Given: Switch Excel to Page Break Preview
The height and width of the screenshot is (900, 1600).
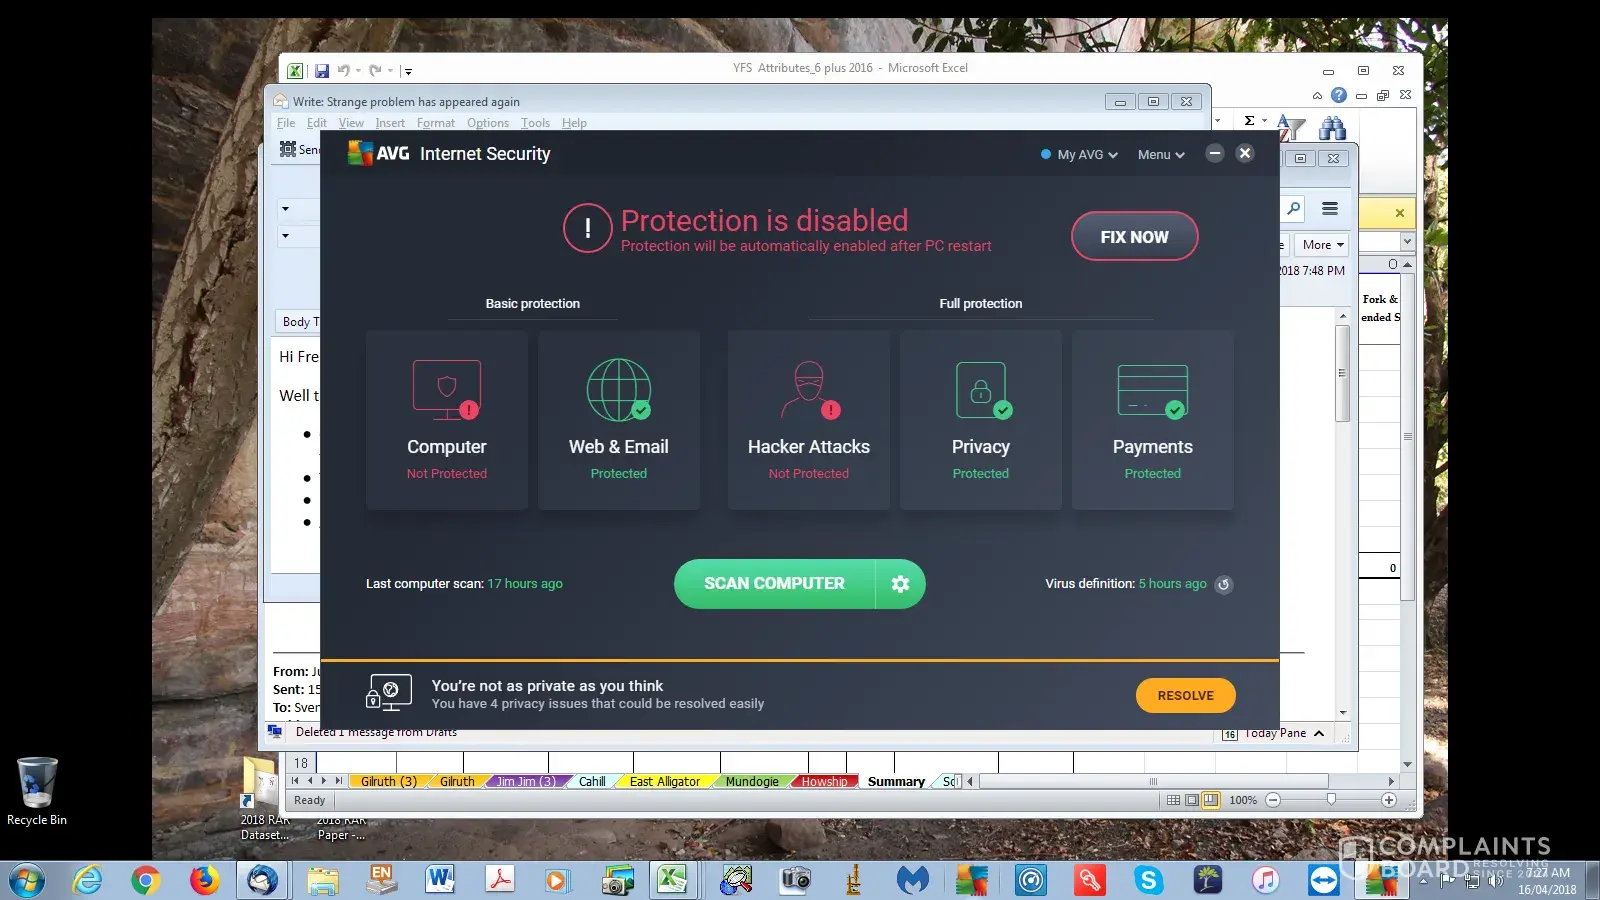Looking at the screenshot, I should pos(1211,800).
